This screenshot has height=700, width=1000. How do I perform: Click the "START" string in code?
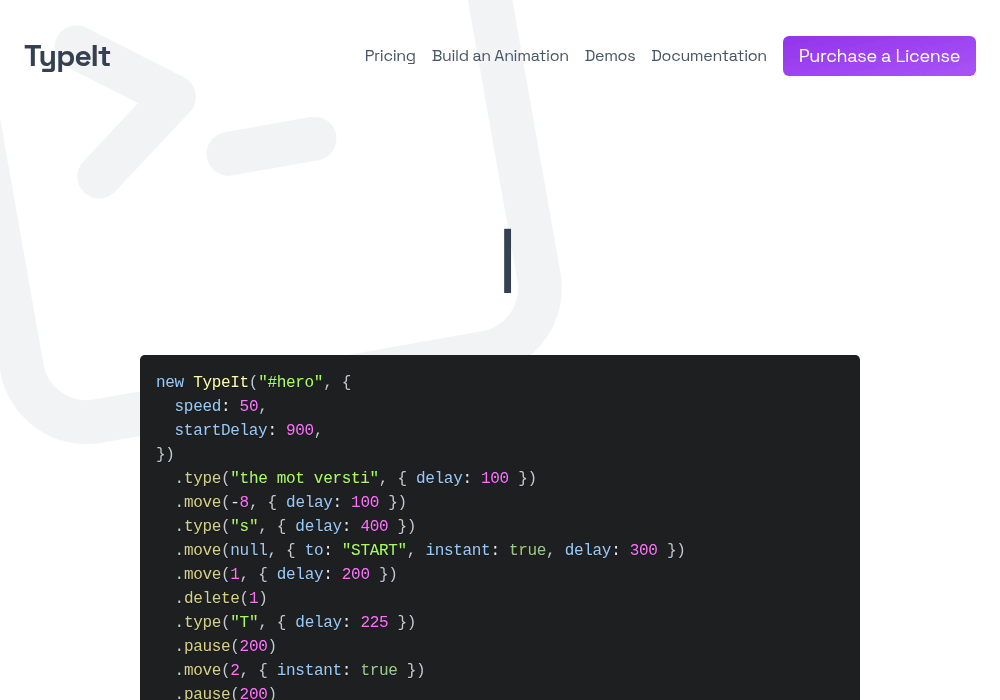click(374, 550)
